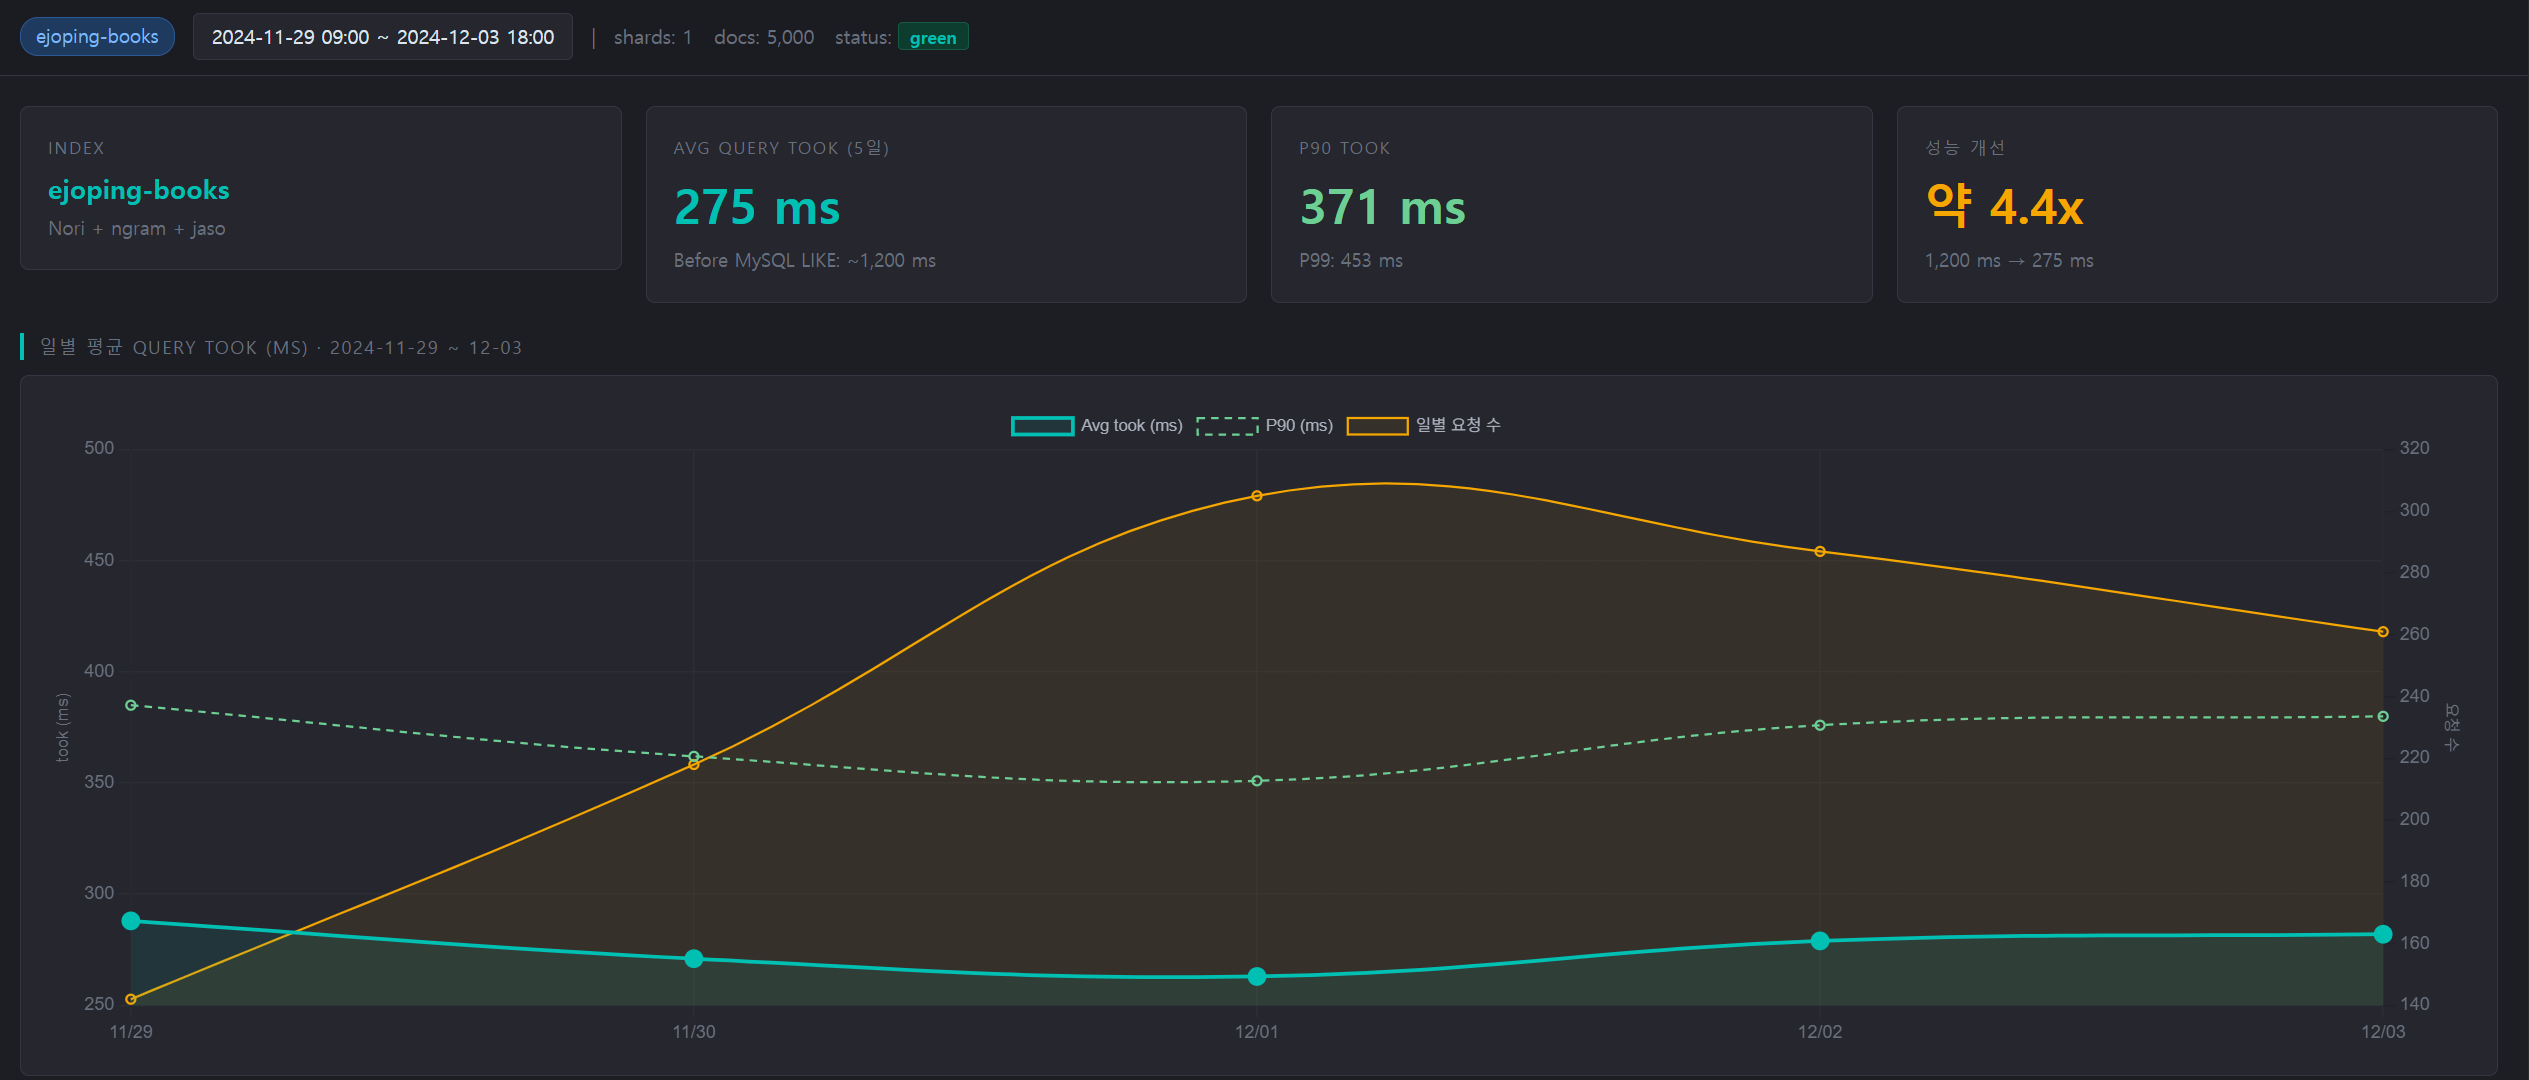Click the AVG QUERY TOOK (5일) card label
Viewport: 2529px width, 1080px height.
click(x=782, y=148)
